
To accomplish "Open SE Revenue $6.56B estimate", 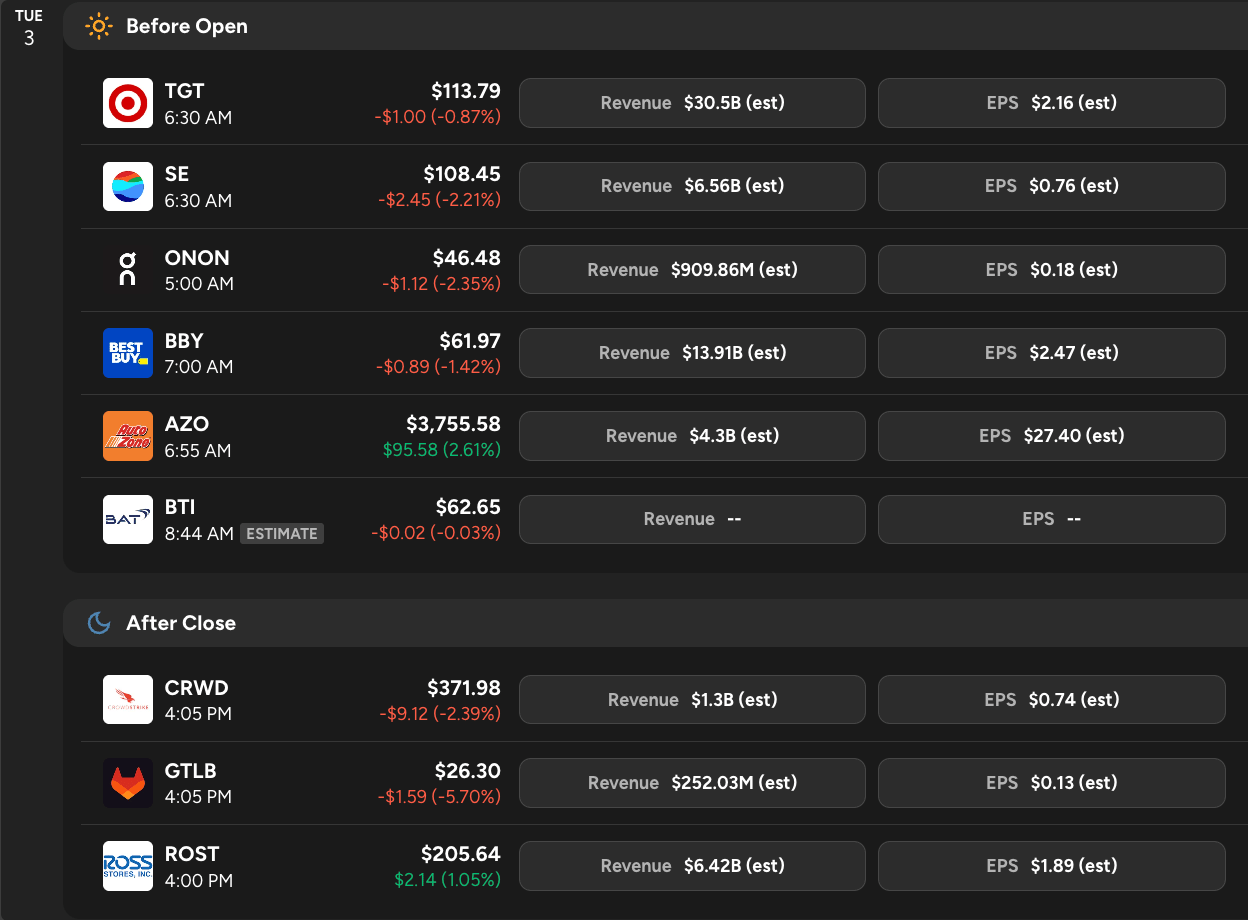I will click(692, 186).
